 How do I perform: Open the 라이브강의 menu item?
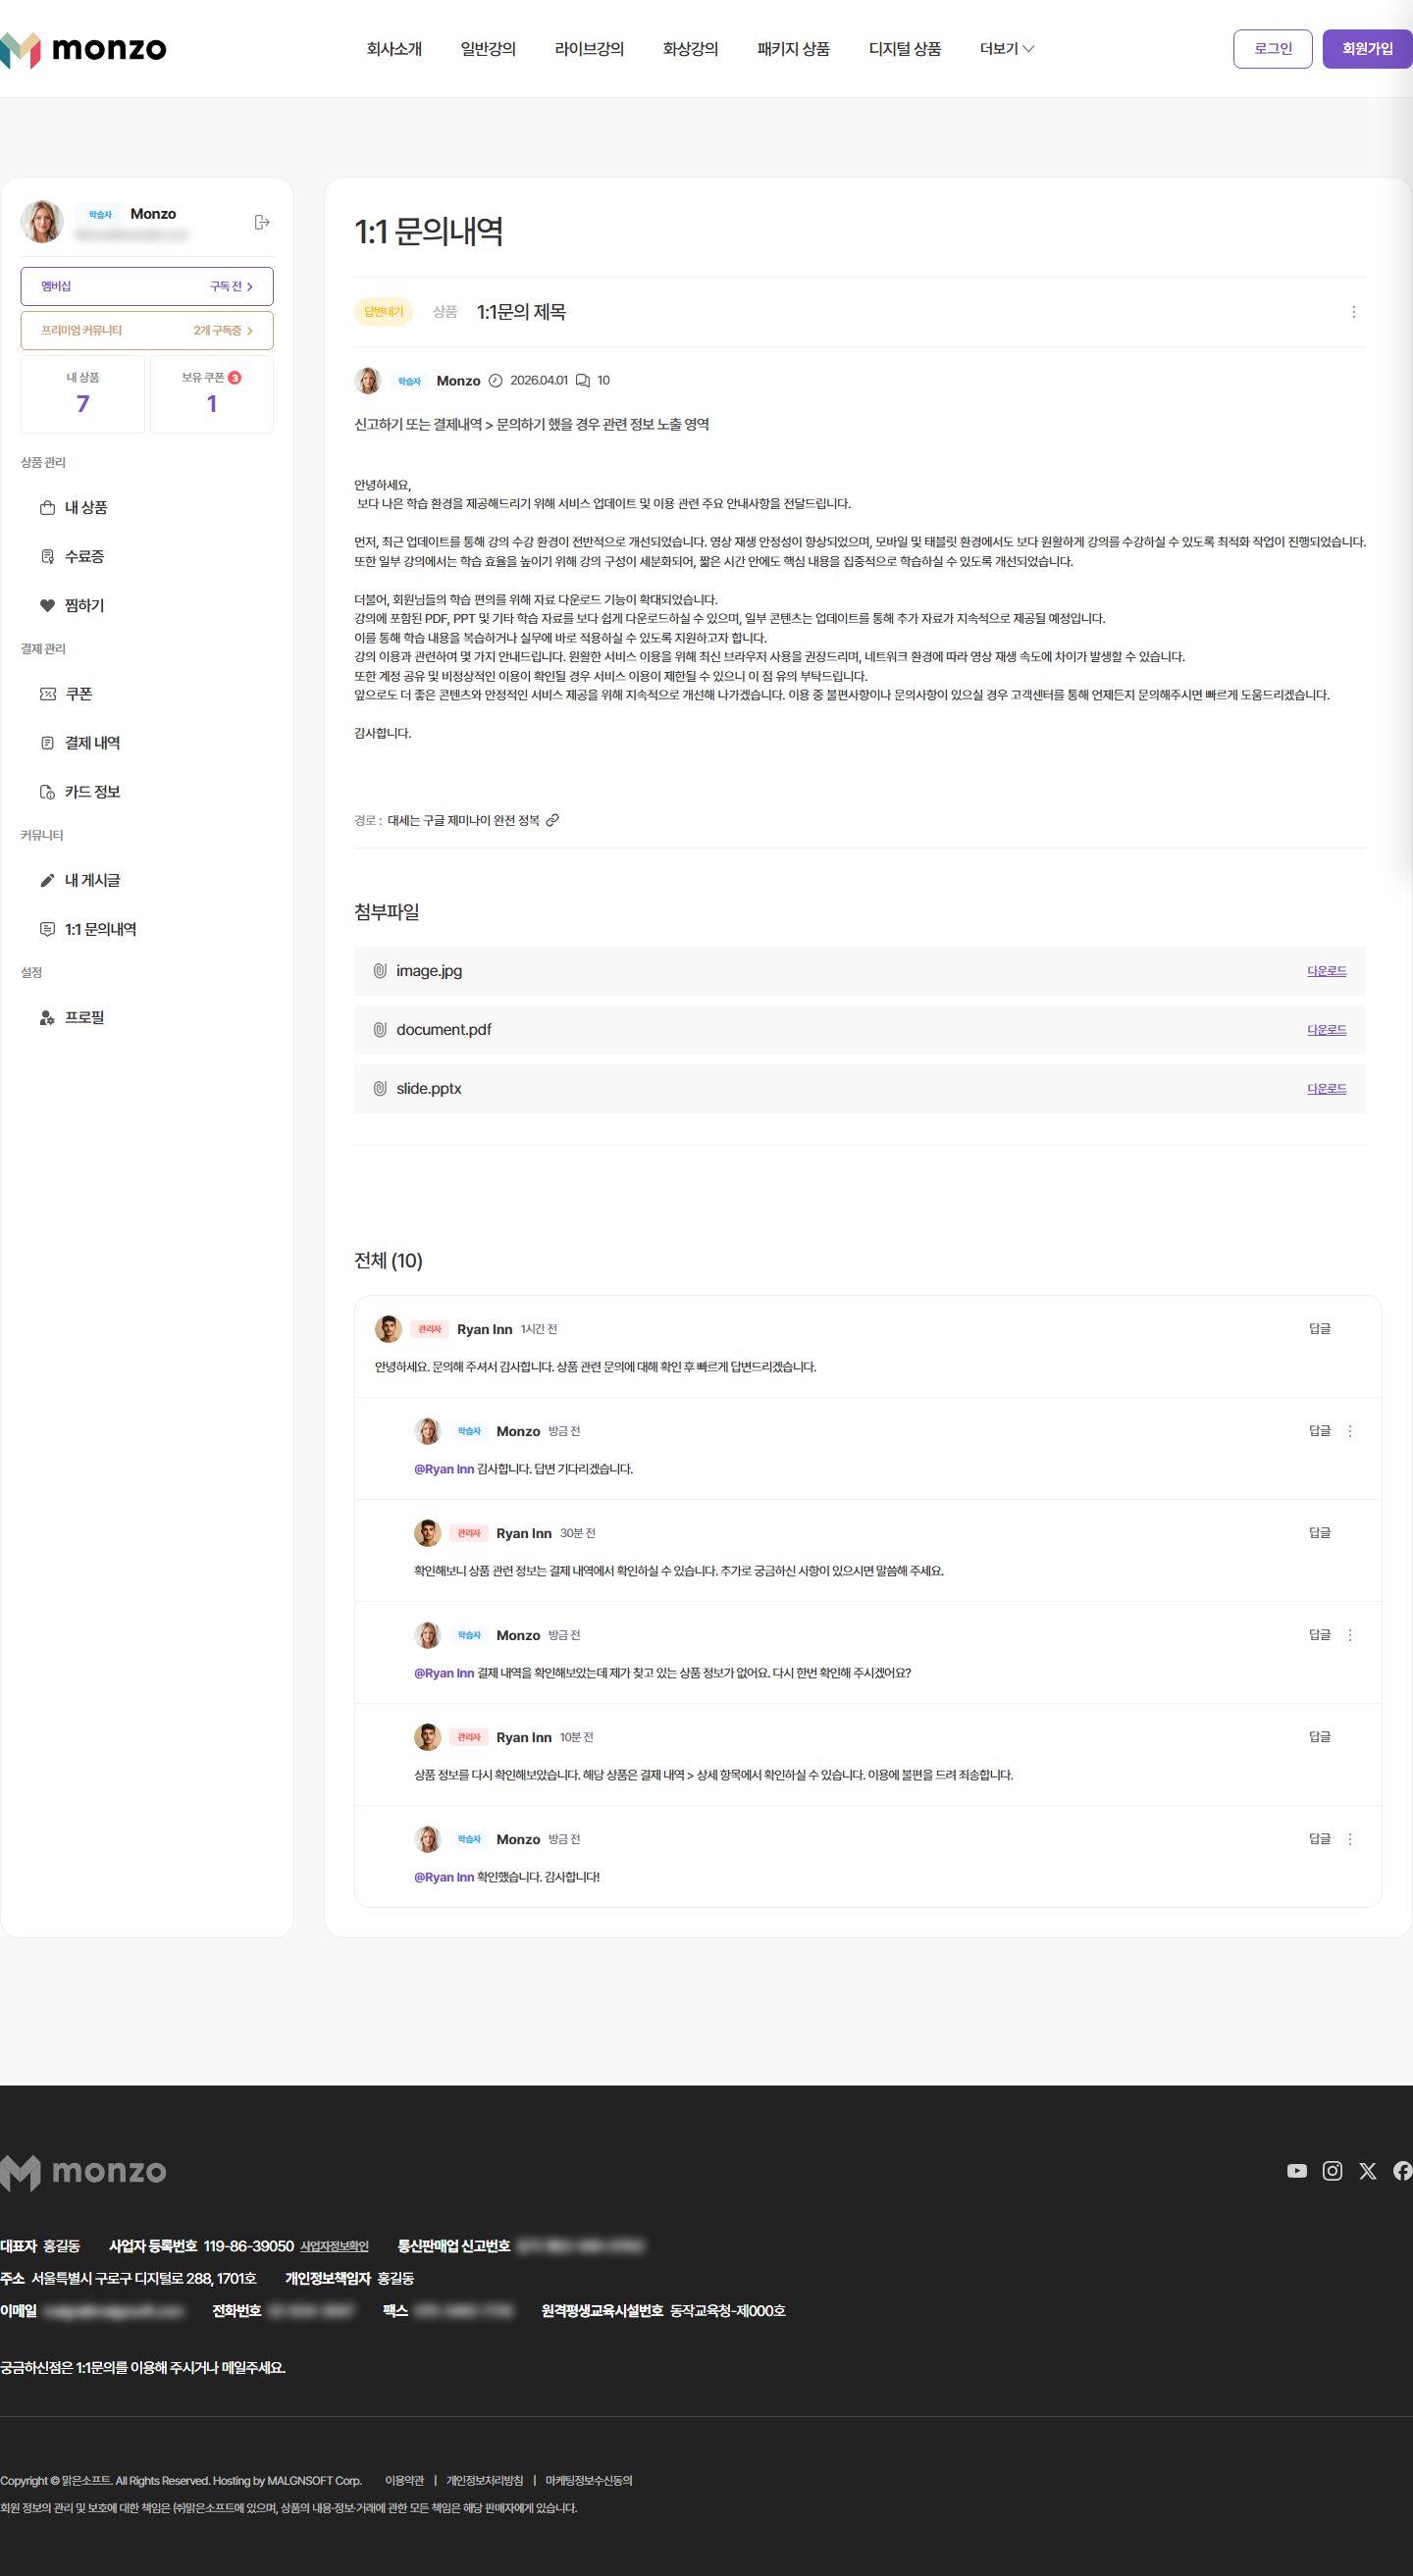tap(589, 49)
